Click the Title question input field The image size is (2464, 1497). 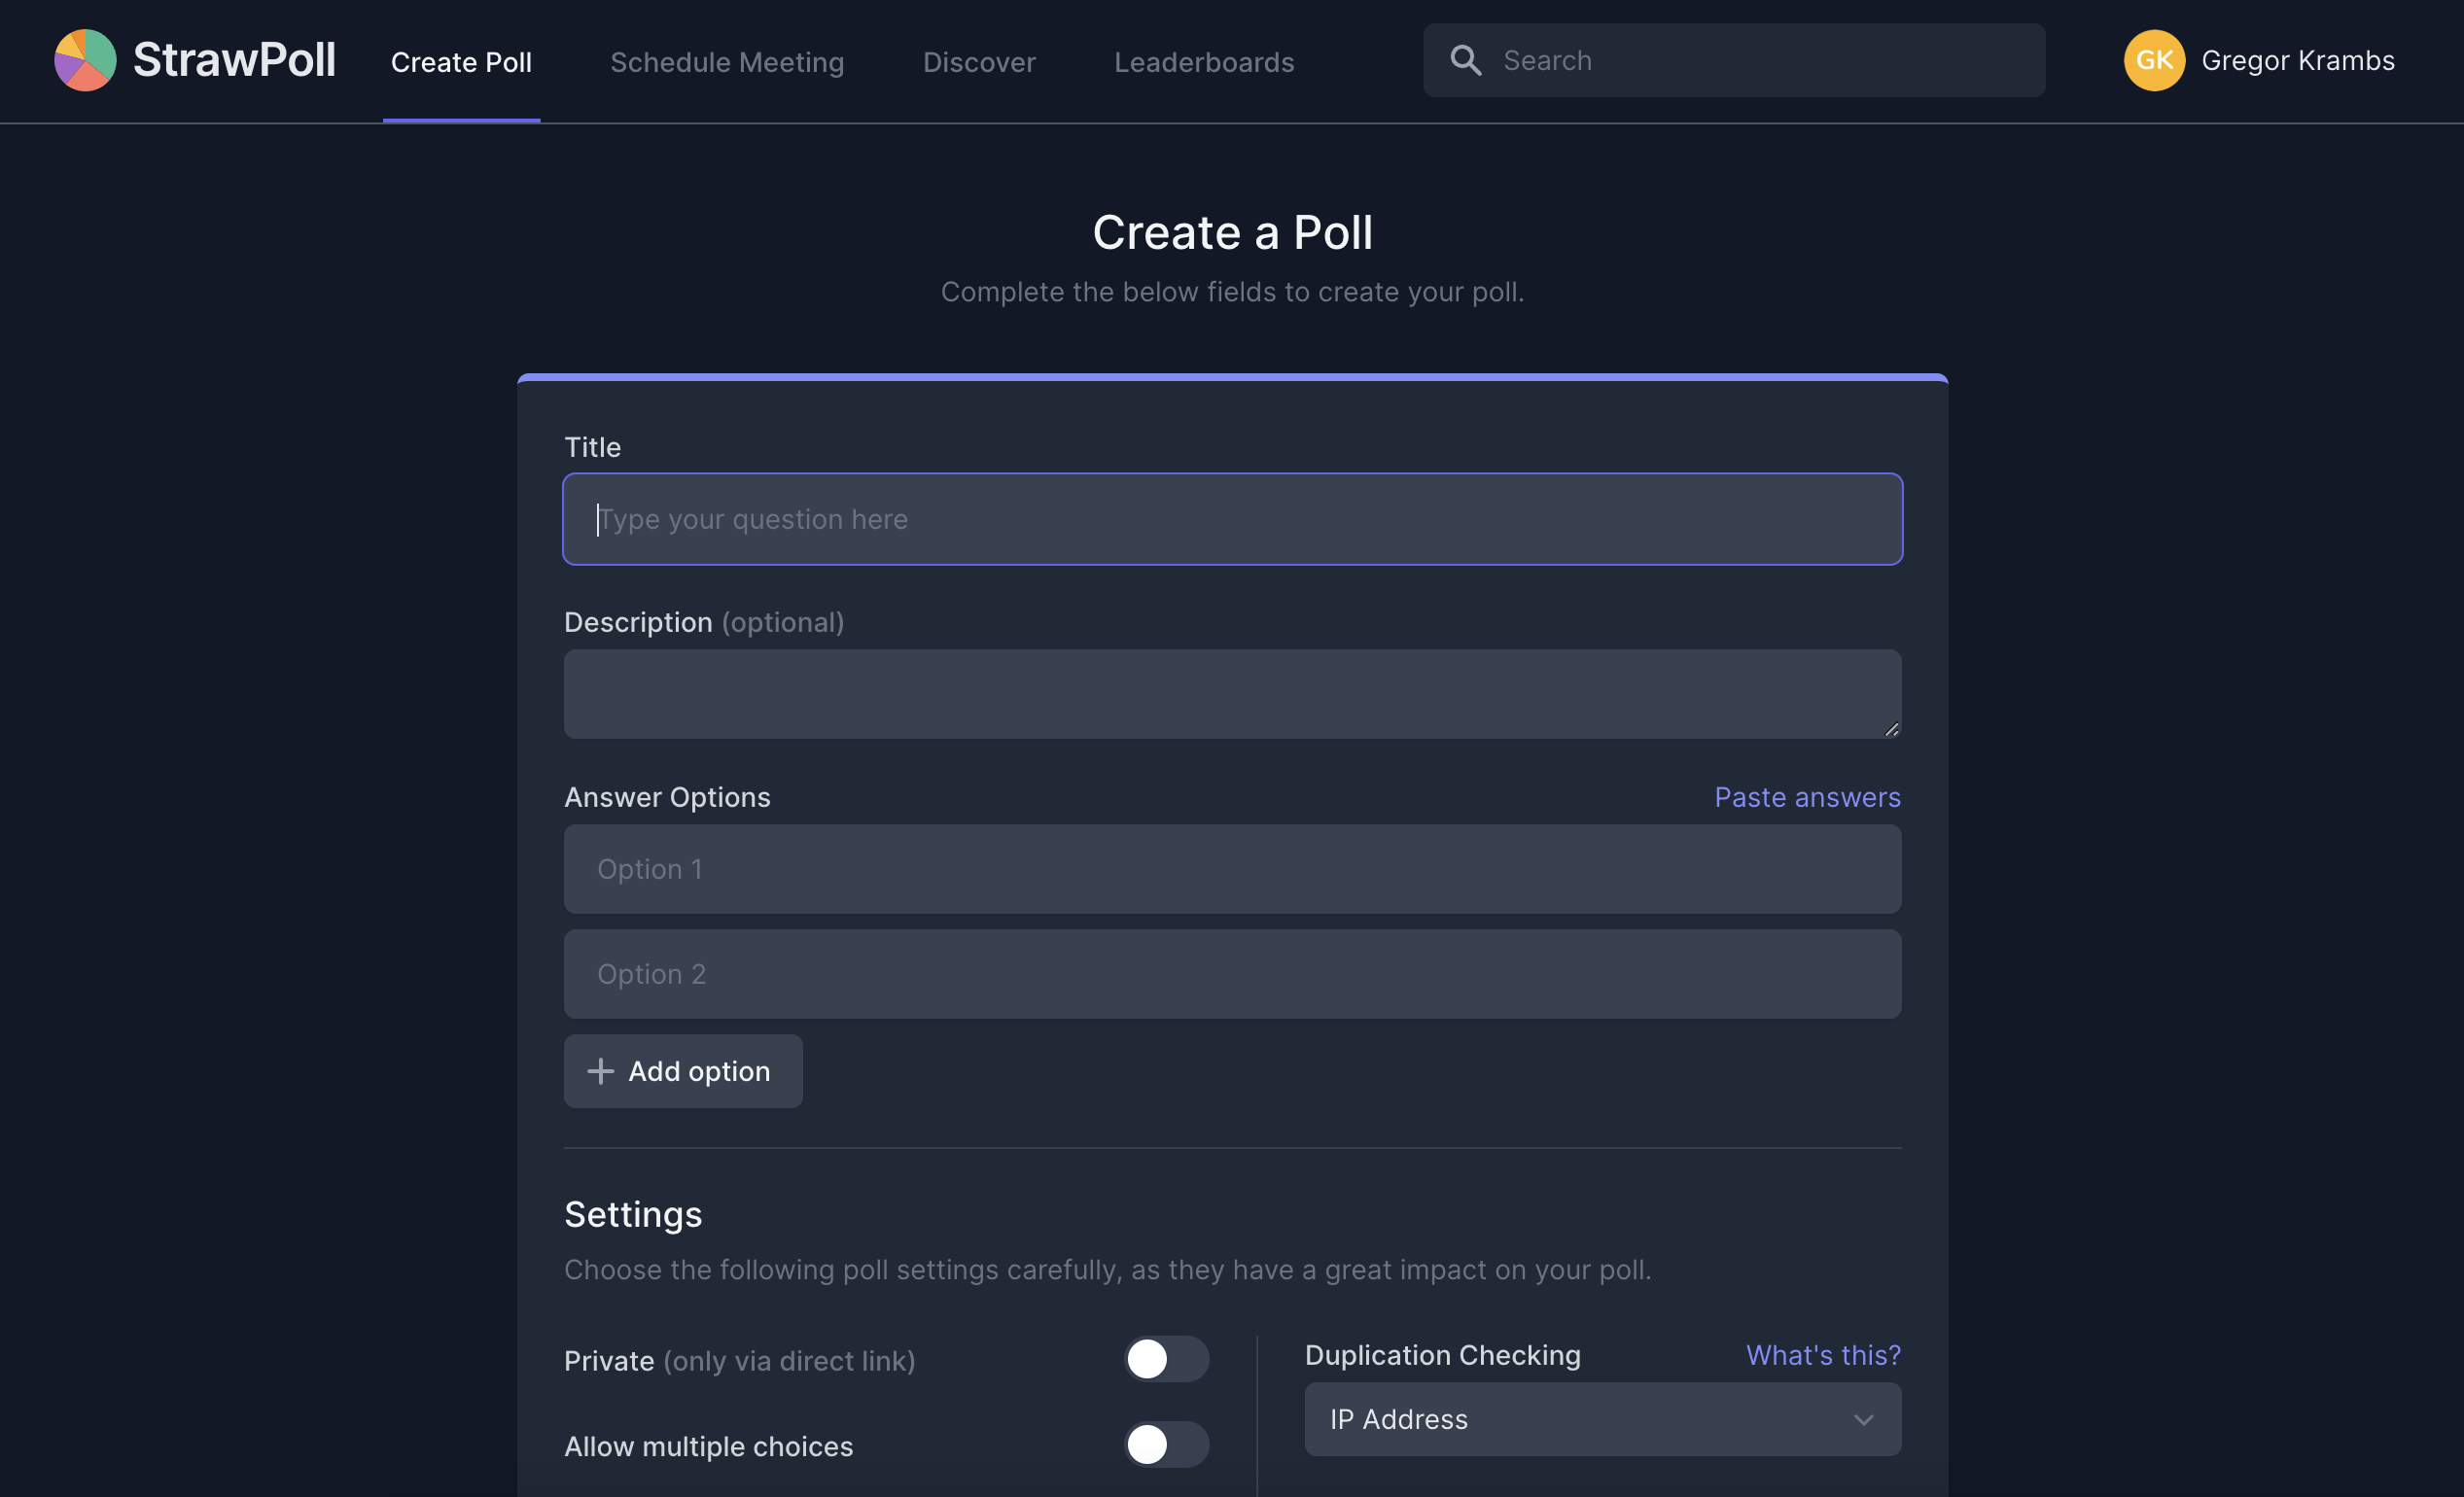tap(1232, 517)
